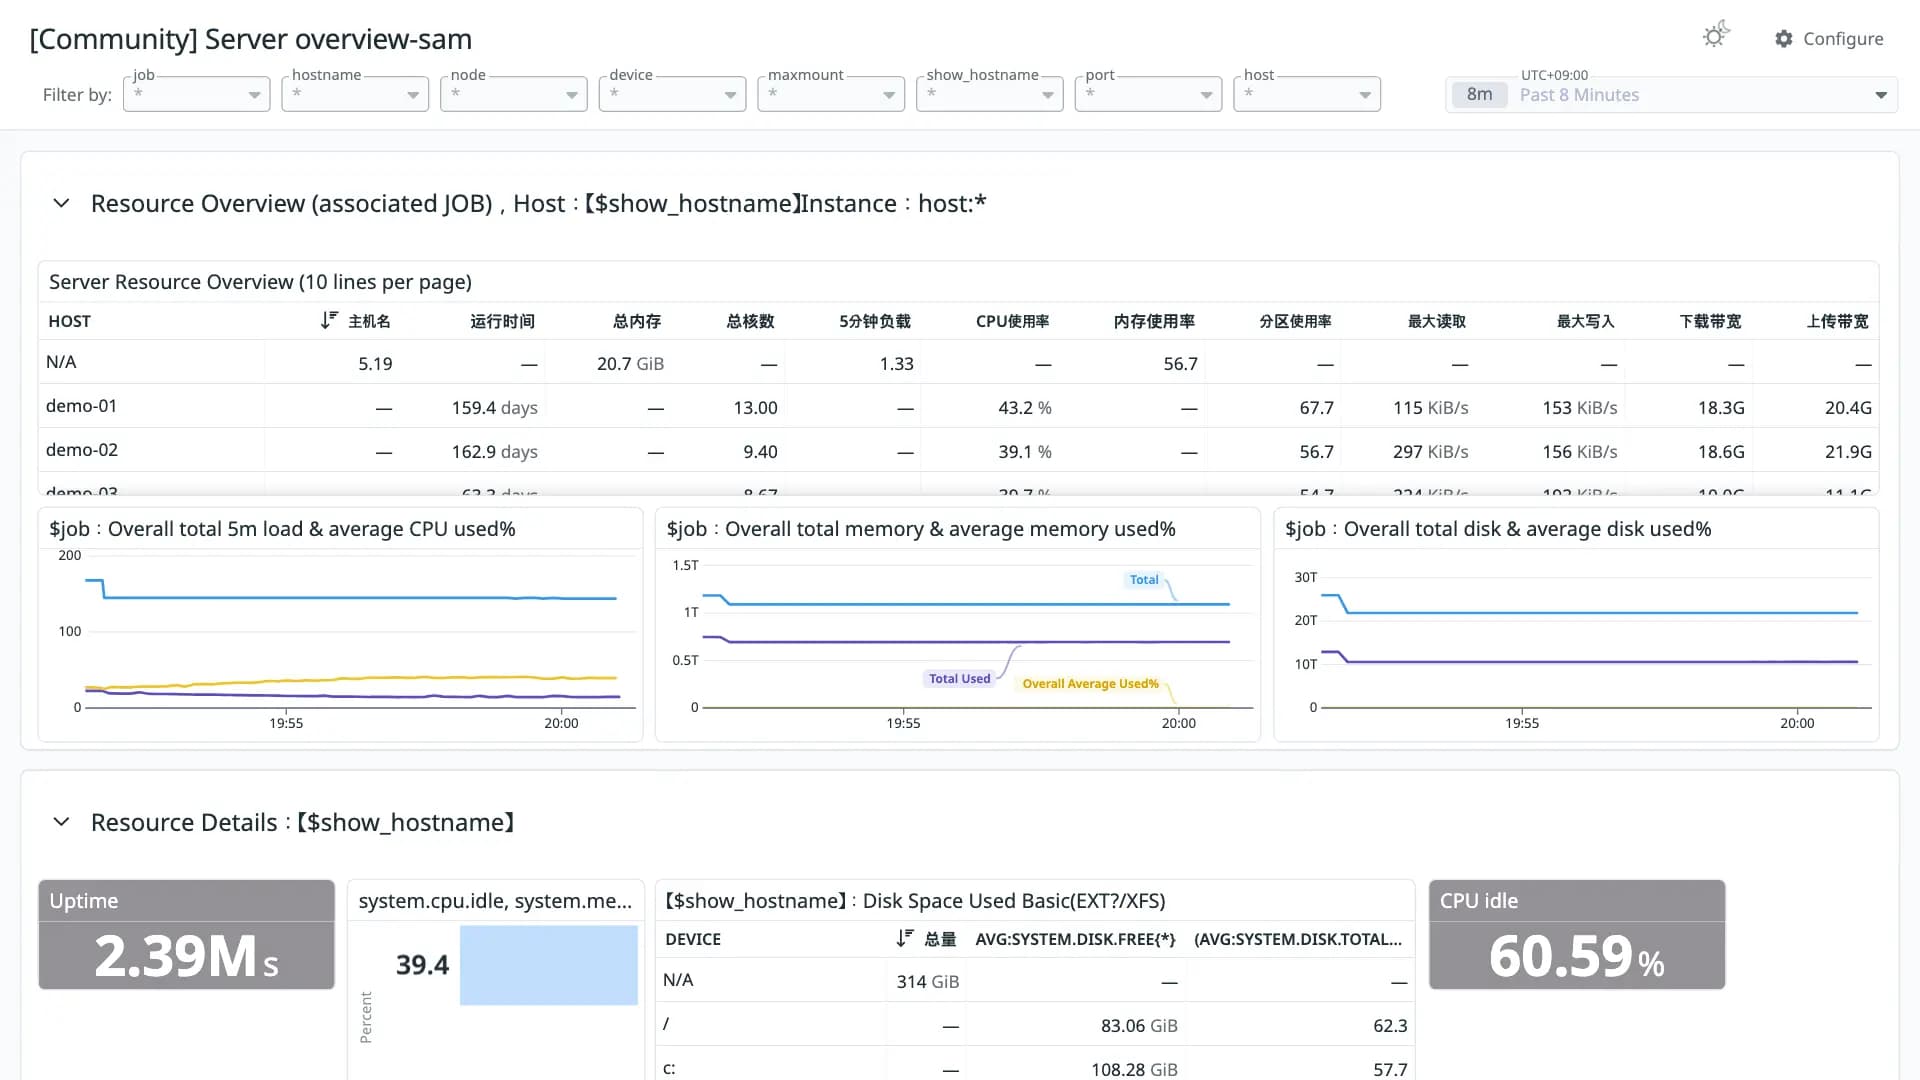Sort by the 下载带宽 column header

point(1710,321)
